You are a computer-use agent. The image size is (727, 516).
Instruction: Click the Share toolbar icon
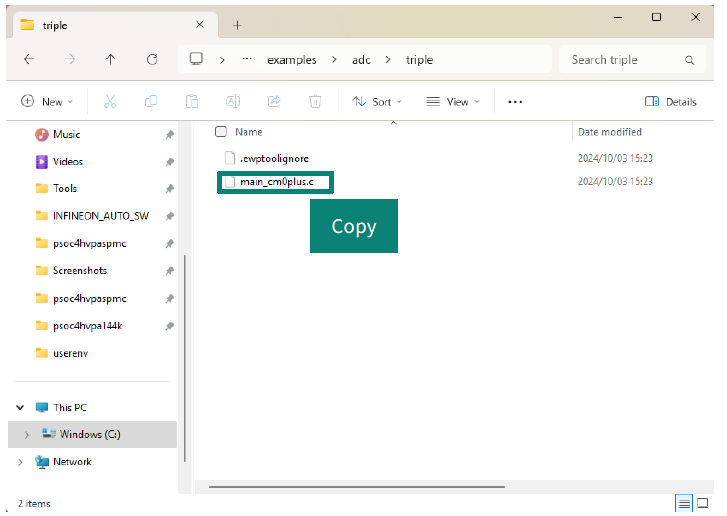click(x=274, y=102)
